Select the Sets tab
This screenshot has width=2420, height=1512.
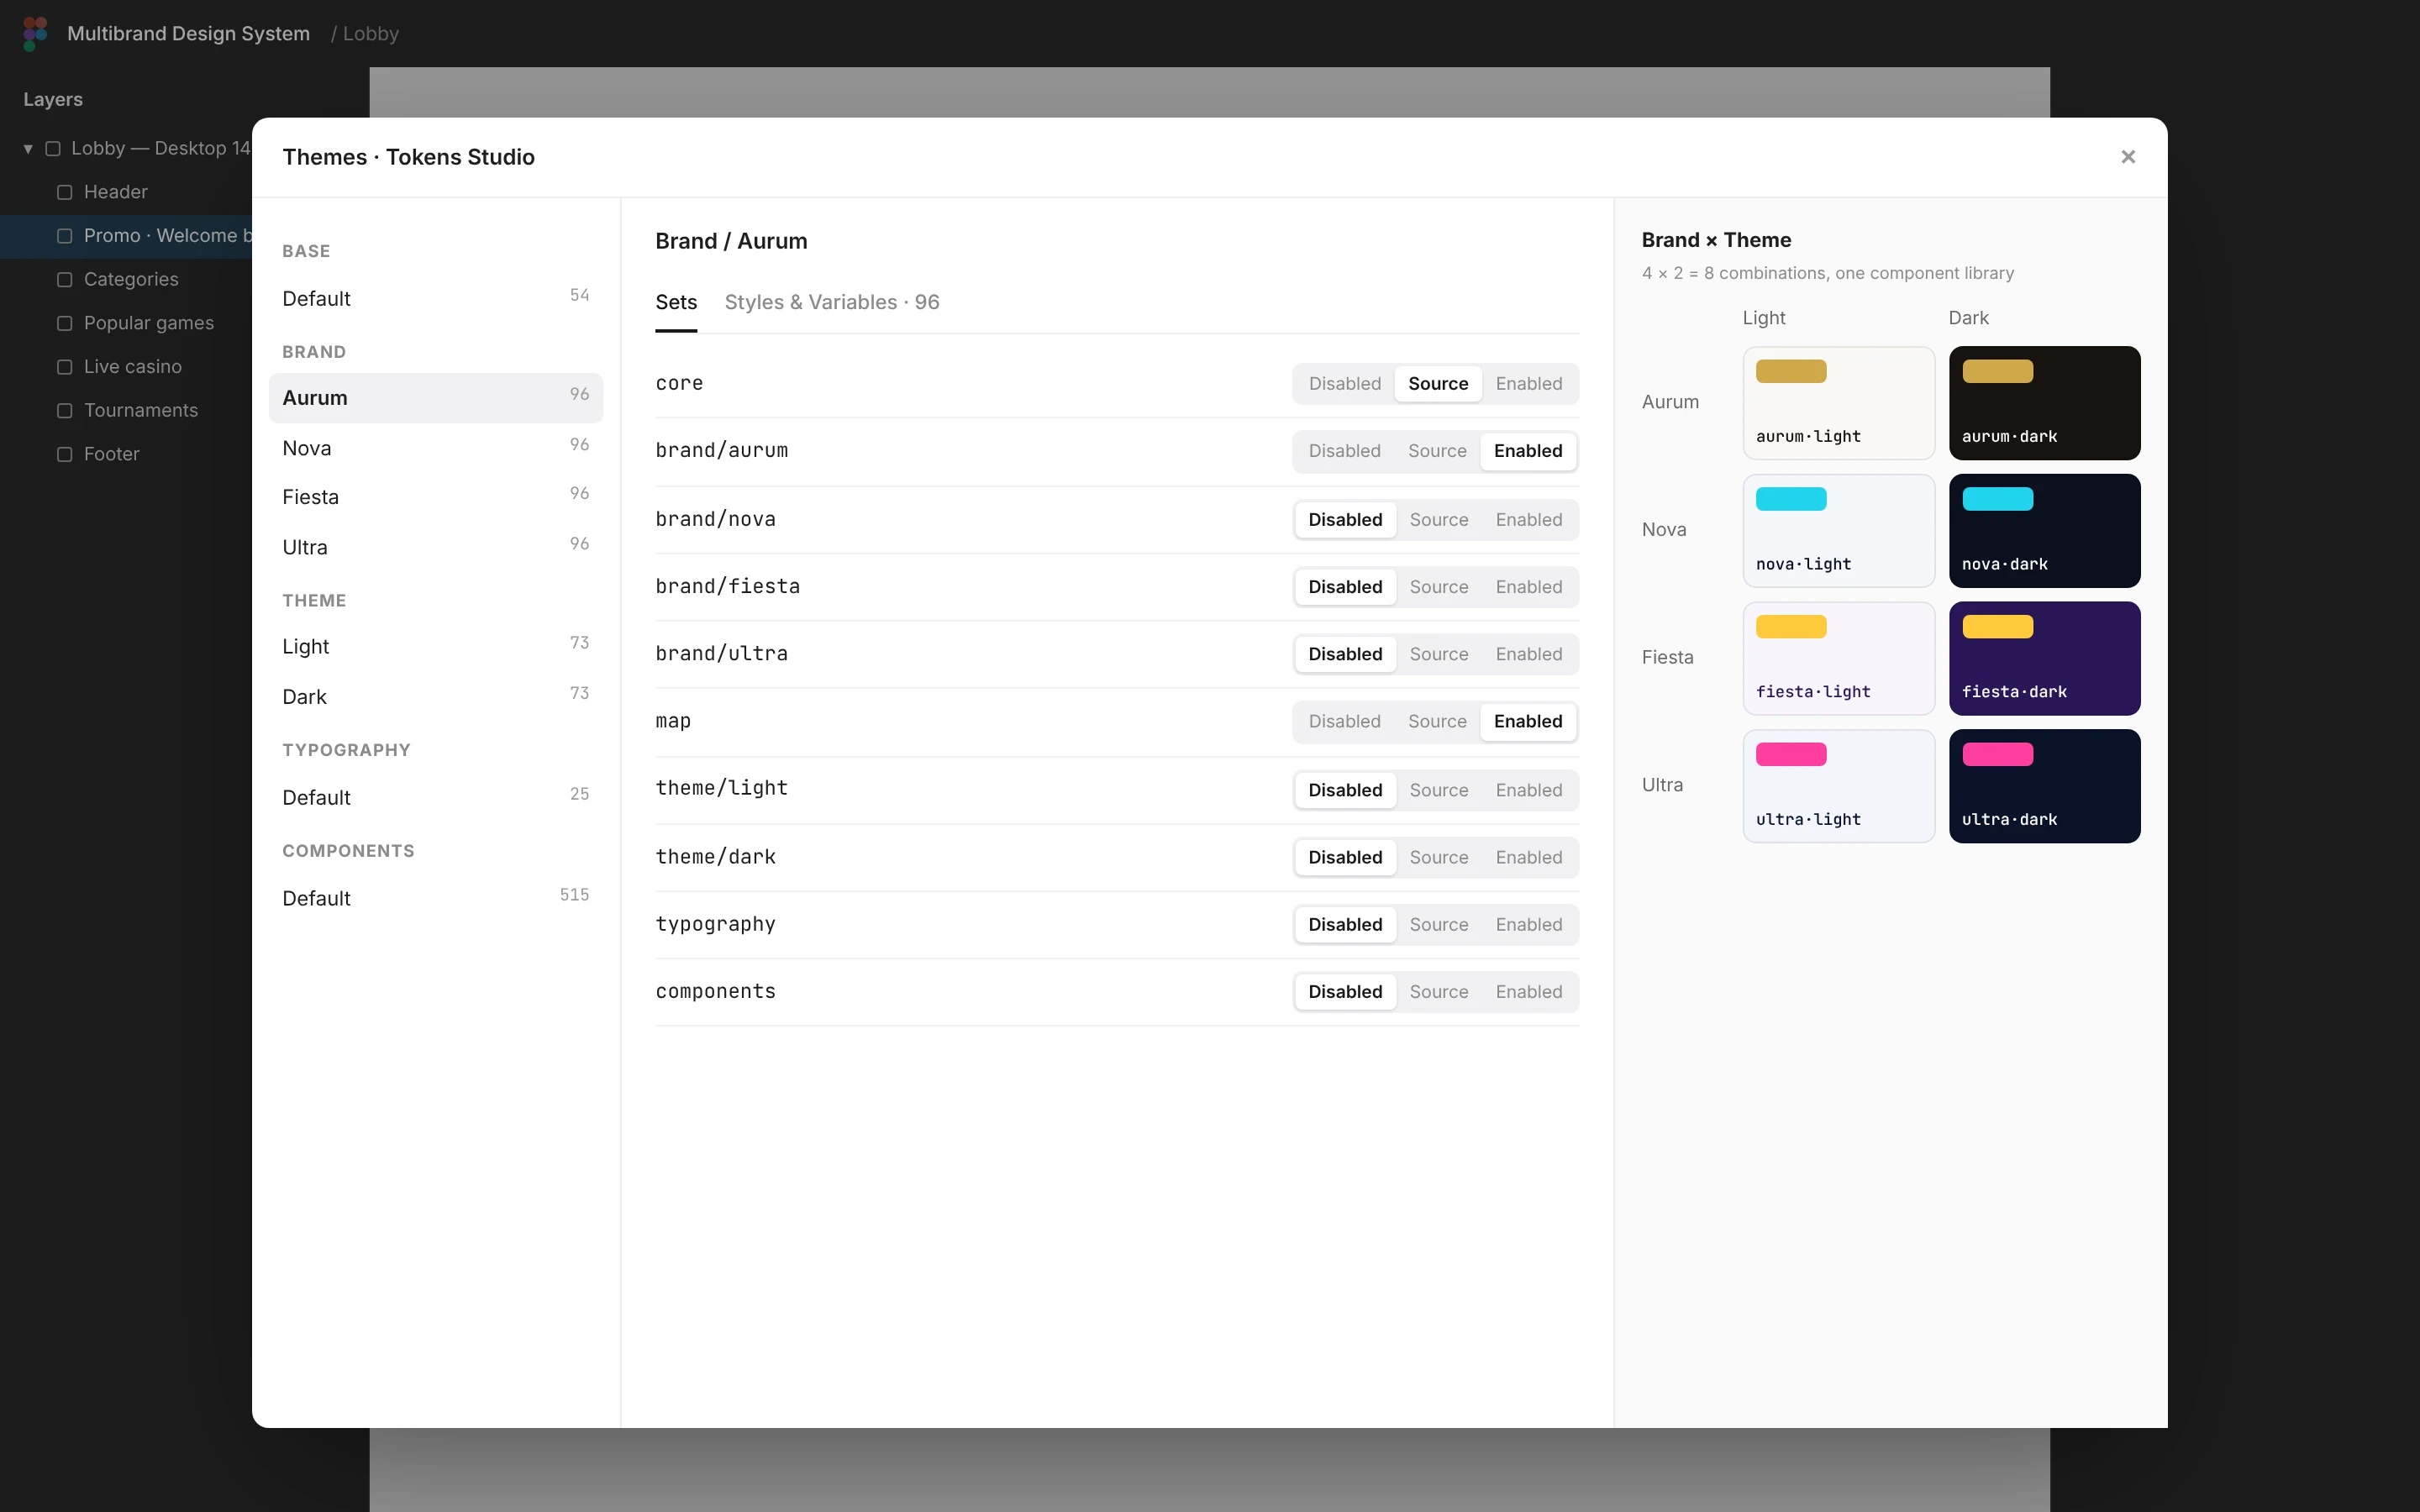click(x=676, y=302)
